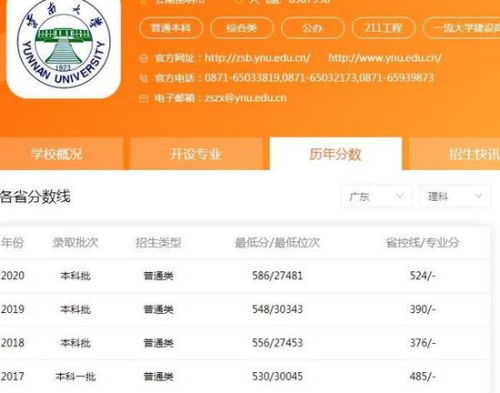Click the 211工程 tag button
The width and height of the screenshot is (500, 393).
383,28
